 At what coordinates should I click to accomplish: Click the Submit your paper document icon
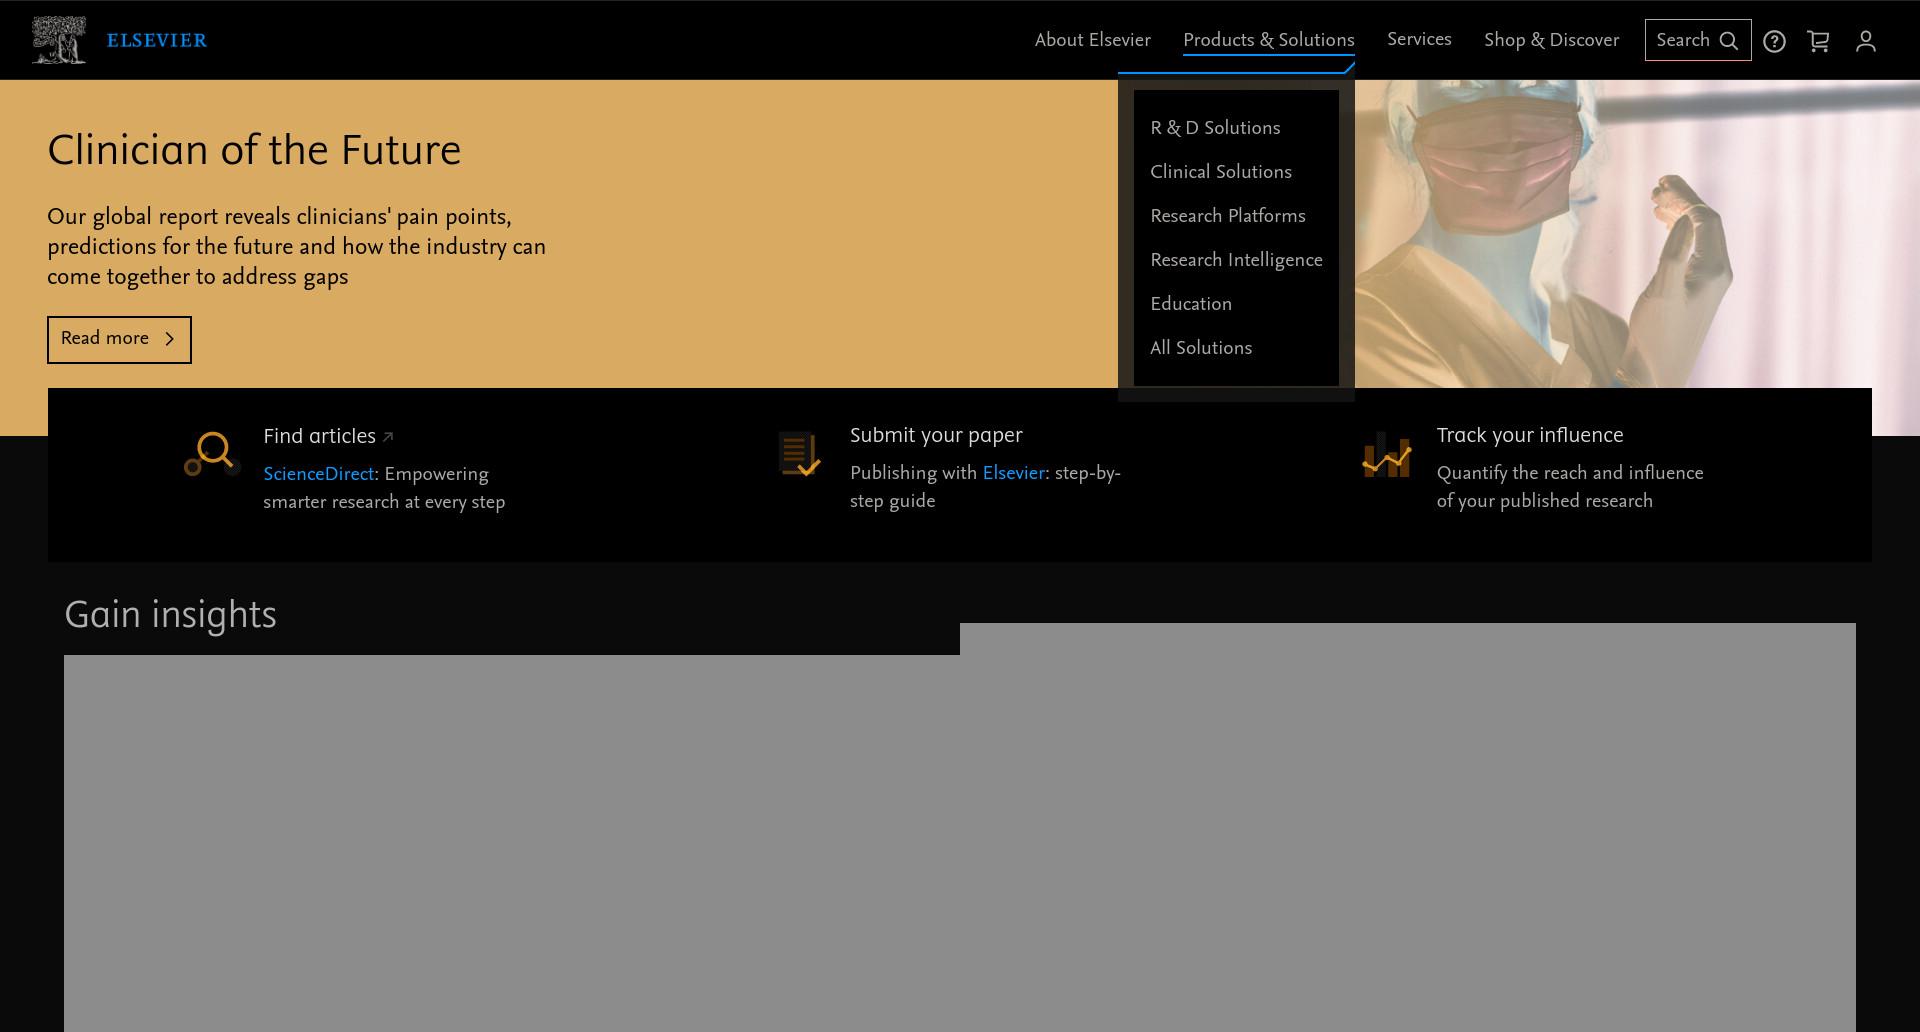pos(799,454)
